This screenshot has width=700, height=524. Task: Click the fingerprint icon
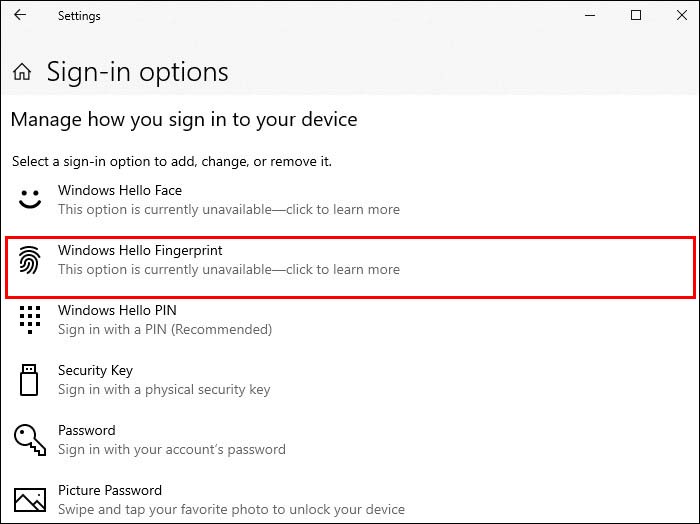point(30,260)
